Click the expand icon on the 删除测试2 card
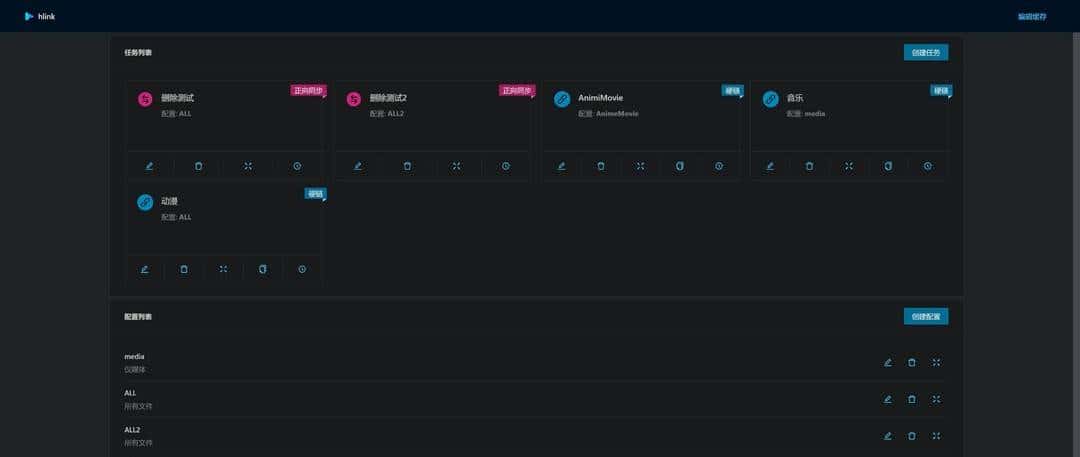 (456, 166)
